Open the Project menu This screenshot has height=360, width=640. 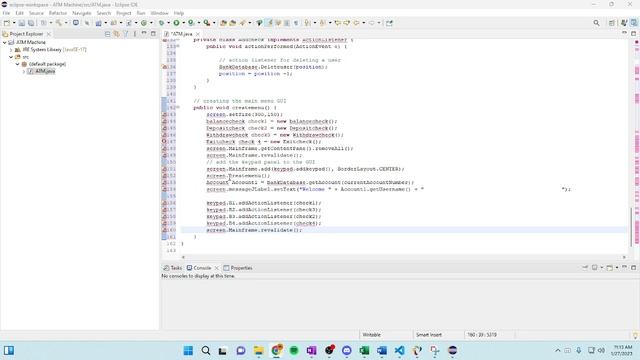[x=124, y=13]
